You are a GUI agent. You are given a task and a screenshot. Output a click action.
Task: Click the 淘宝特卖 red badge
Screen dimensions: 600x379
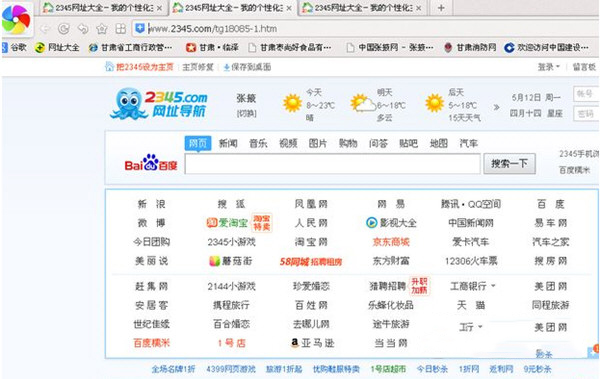(x=262, y=223)
